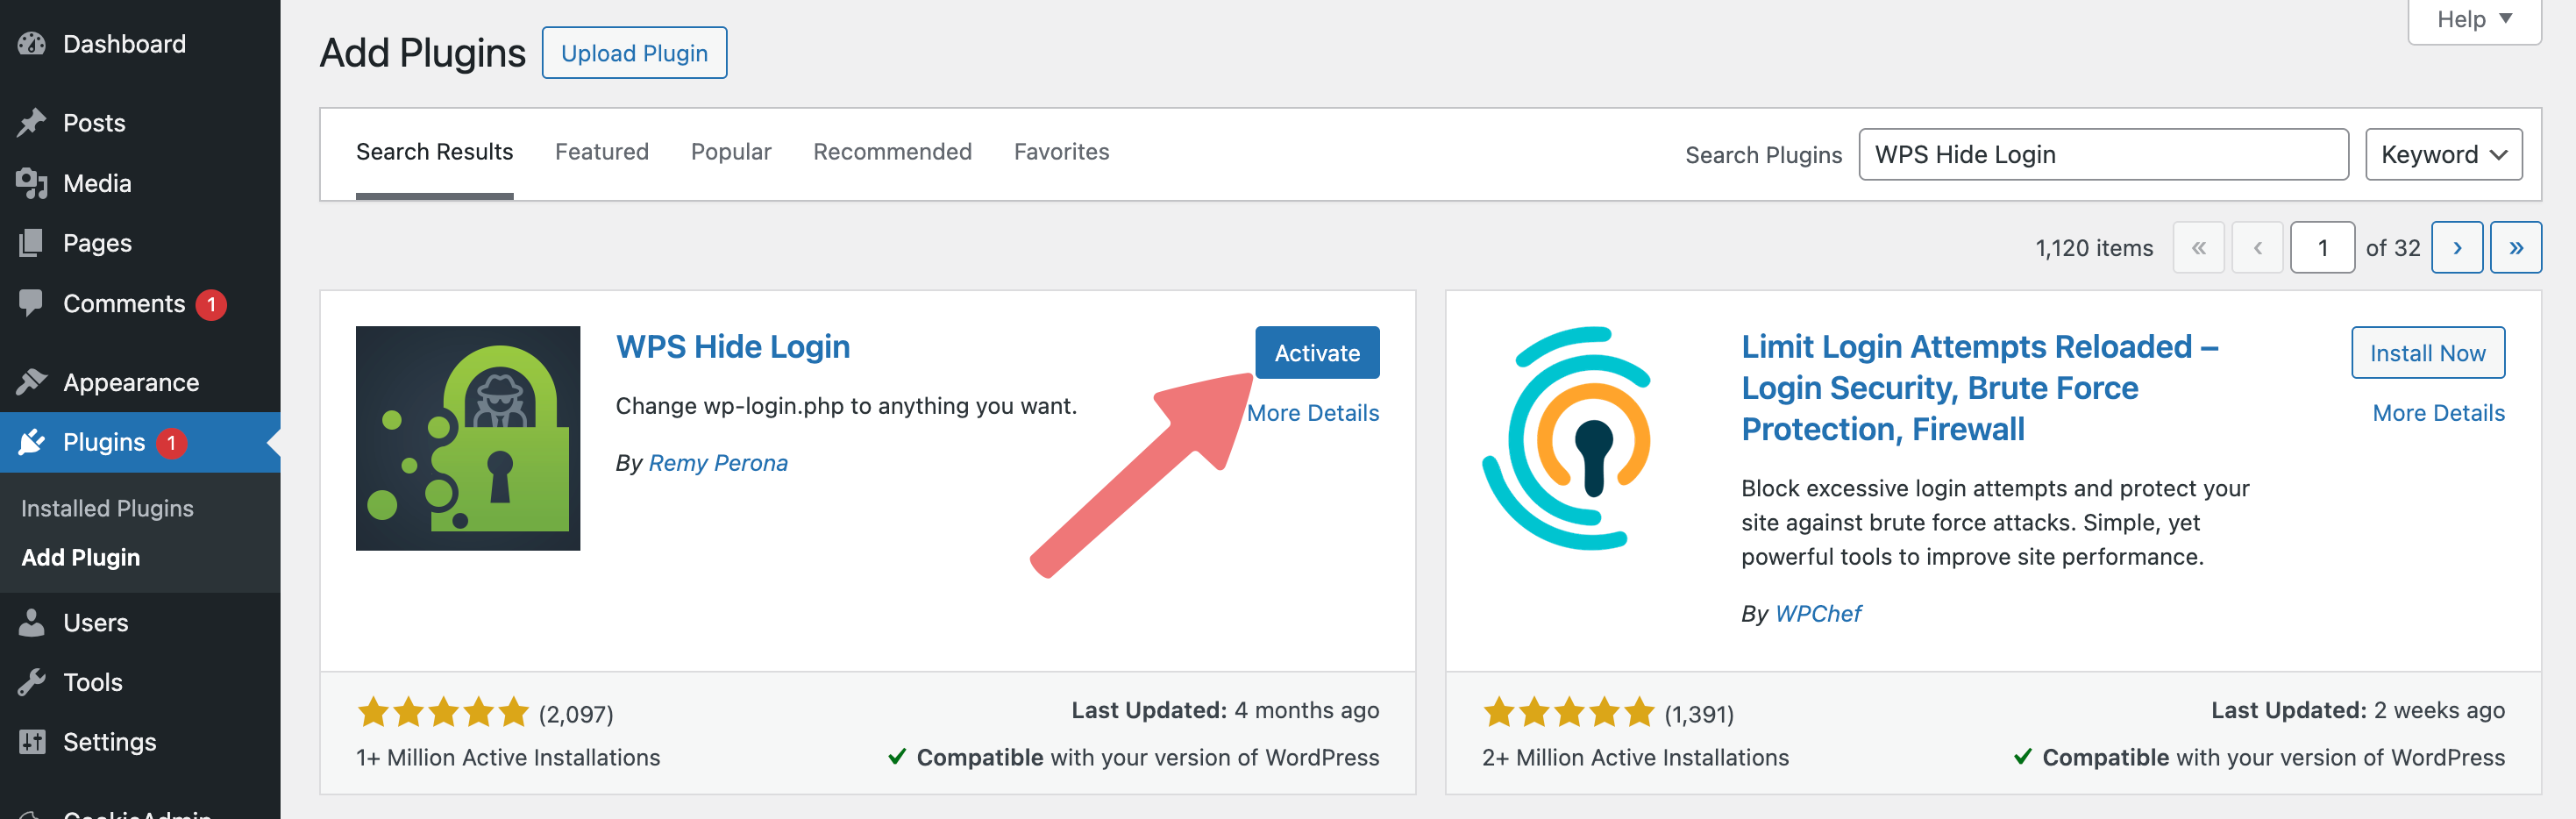Switch to Featured plugins tab
The height and width of the screenshot is (819, 2576).
click(x=601, y=152)
